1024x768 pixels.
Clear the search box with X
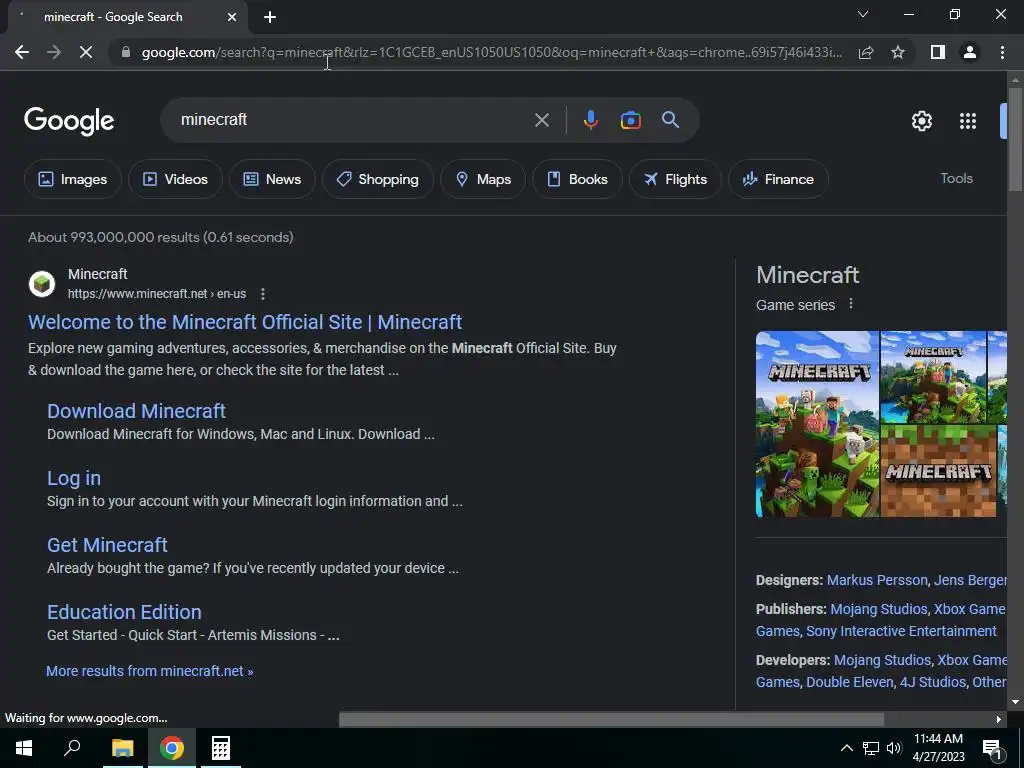(x=541, y=120)
